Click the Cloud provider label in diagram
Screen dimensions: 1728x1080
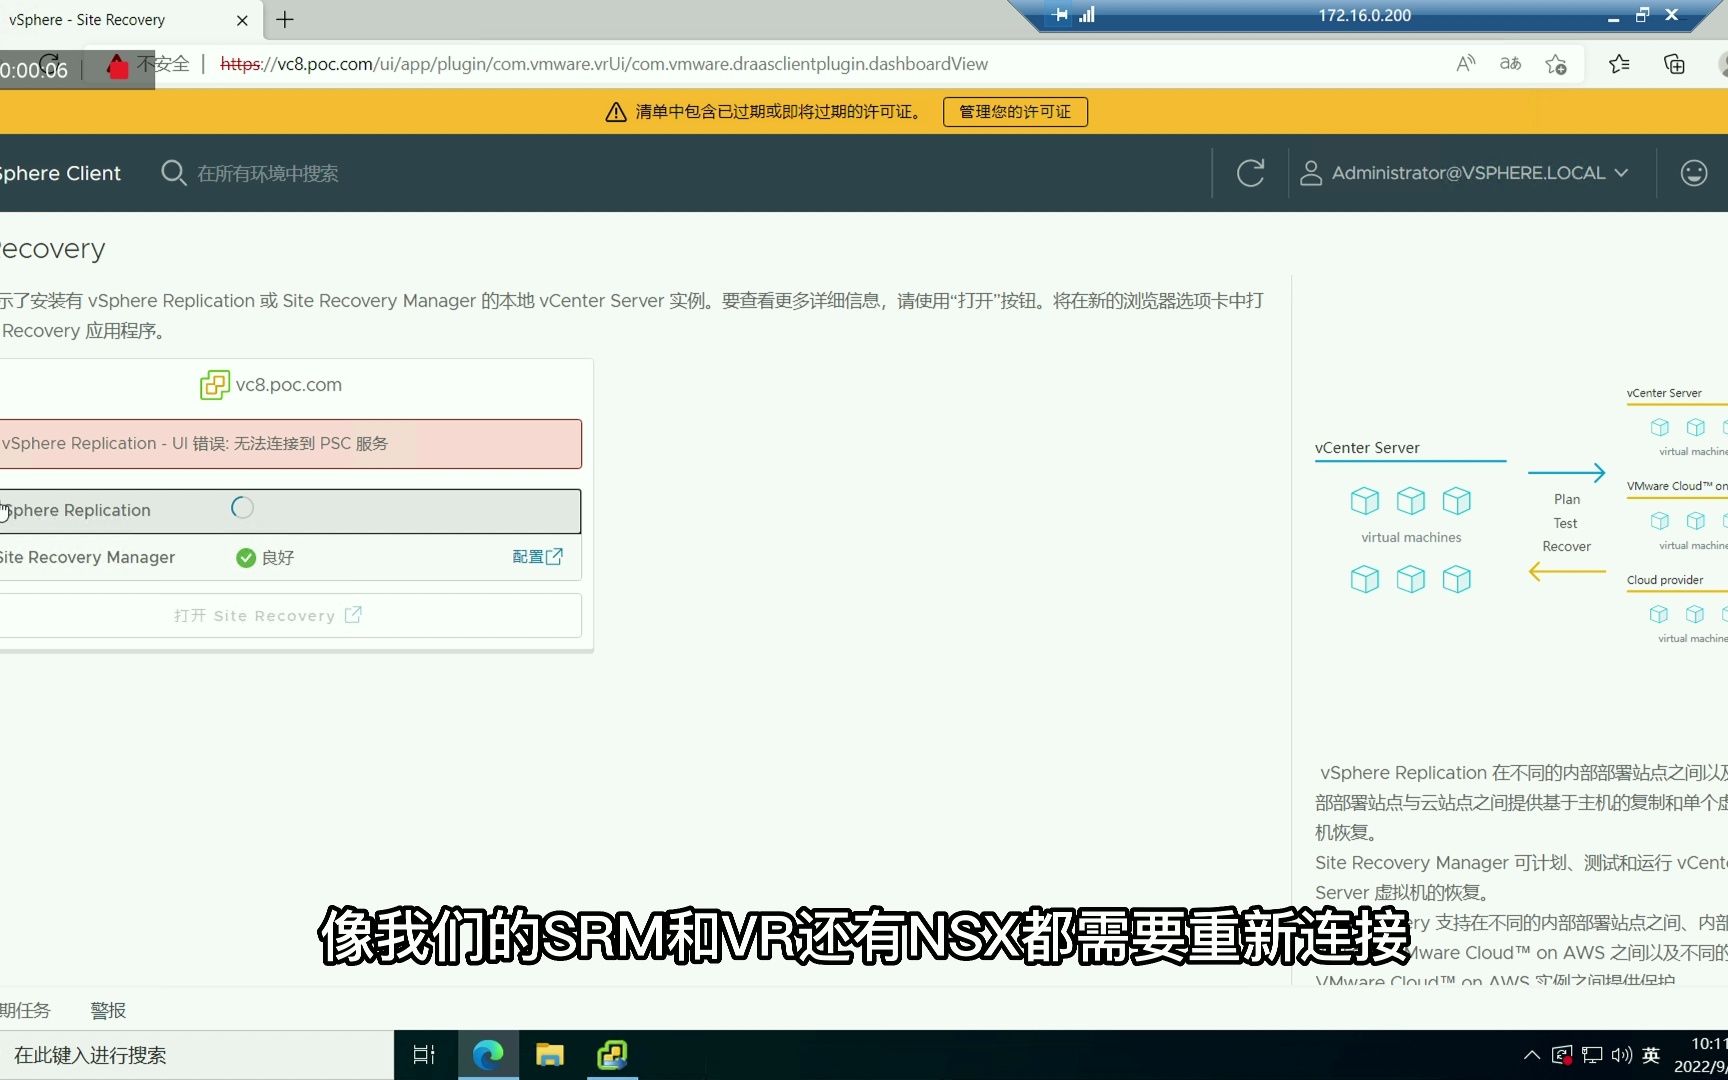pos(1665,580)
